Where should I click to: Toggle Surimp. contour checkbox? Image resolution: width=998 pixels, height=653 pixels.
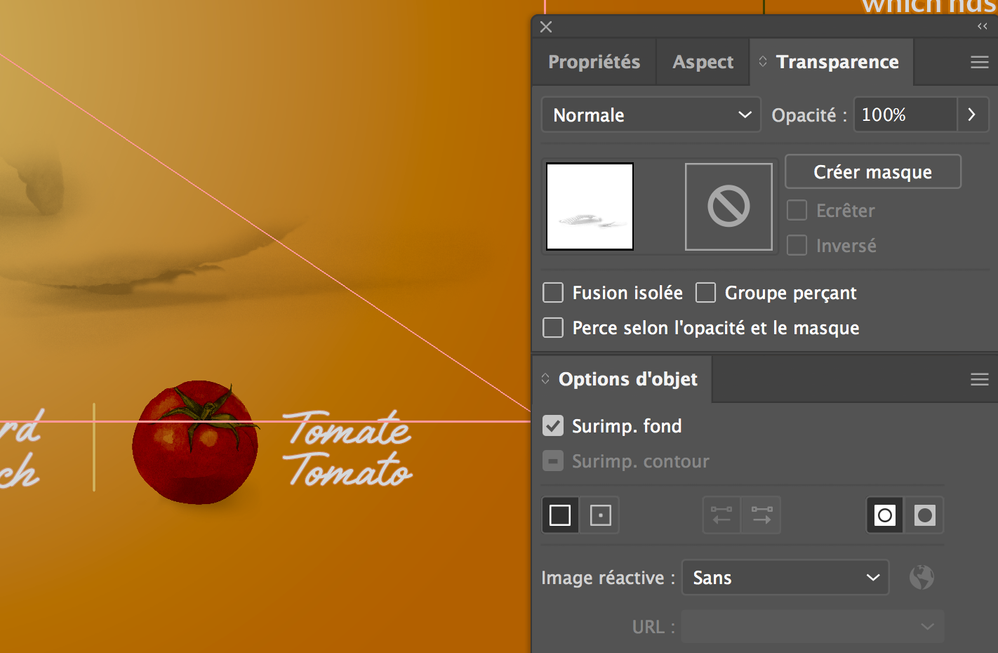[553, 461]
